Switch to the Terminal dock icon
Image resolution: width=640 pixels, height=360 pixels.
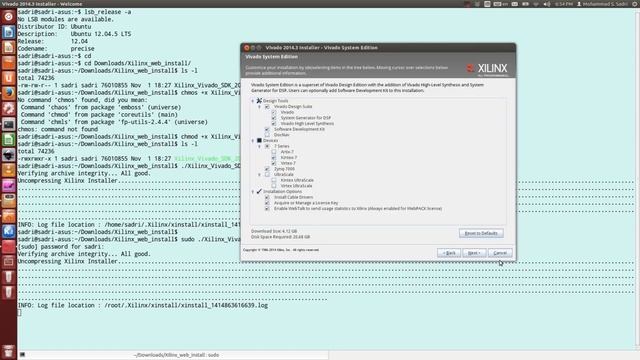pos(9,124)
